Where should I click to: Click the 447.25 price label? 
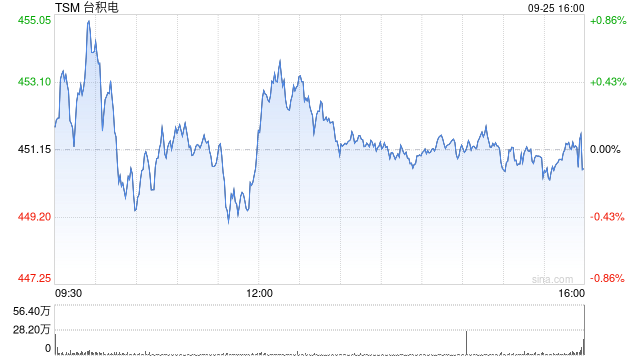(x=34, y=278)
